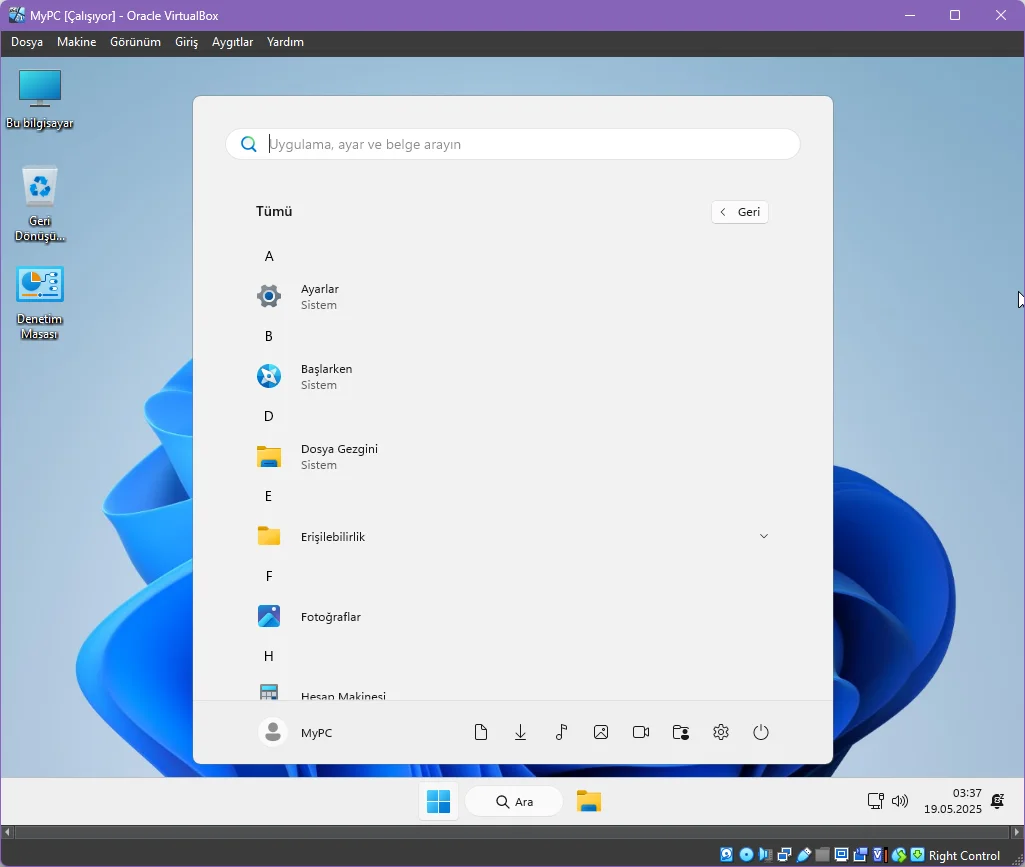
Task: Select Bu bilgisayar desktop icon
Action: pos(39,99)
